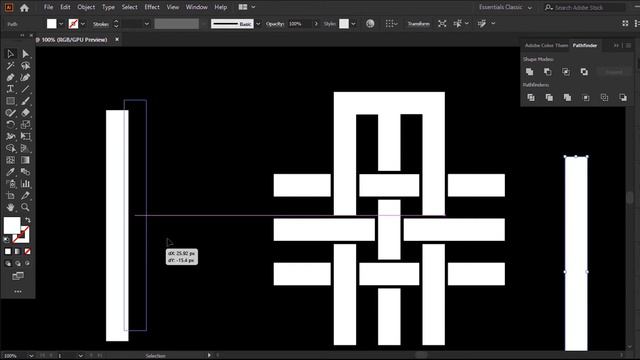Viewport: 640px width, 360px height.
Task: Open graphic Style dropdown
Action: pos(353,24)
